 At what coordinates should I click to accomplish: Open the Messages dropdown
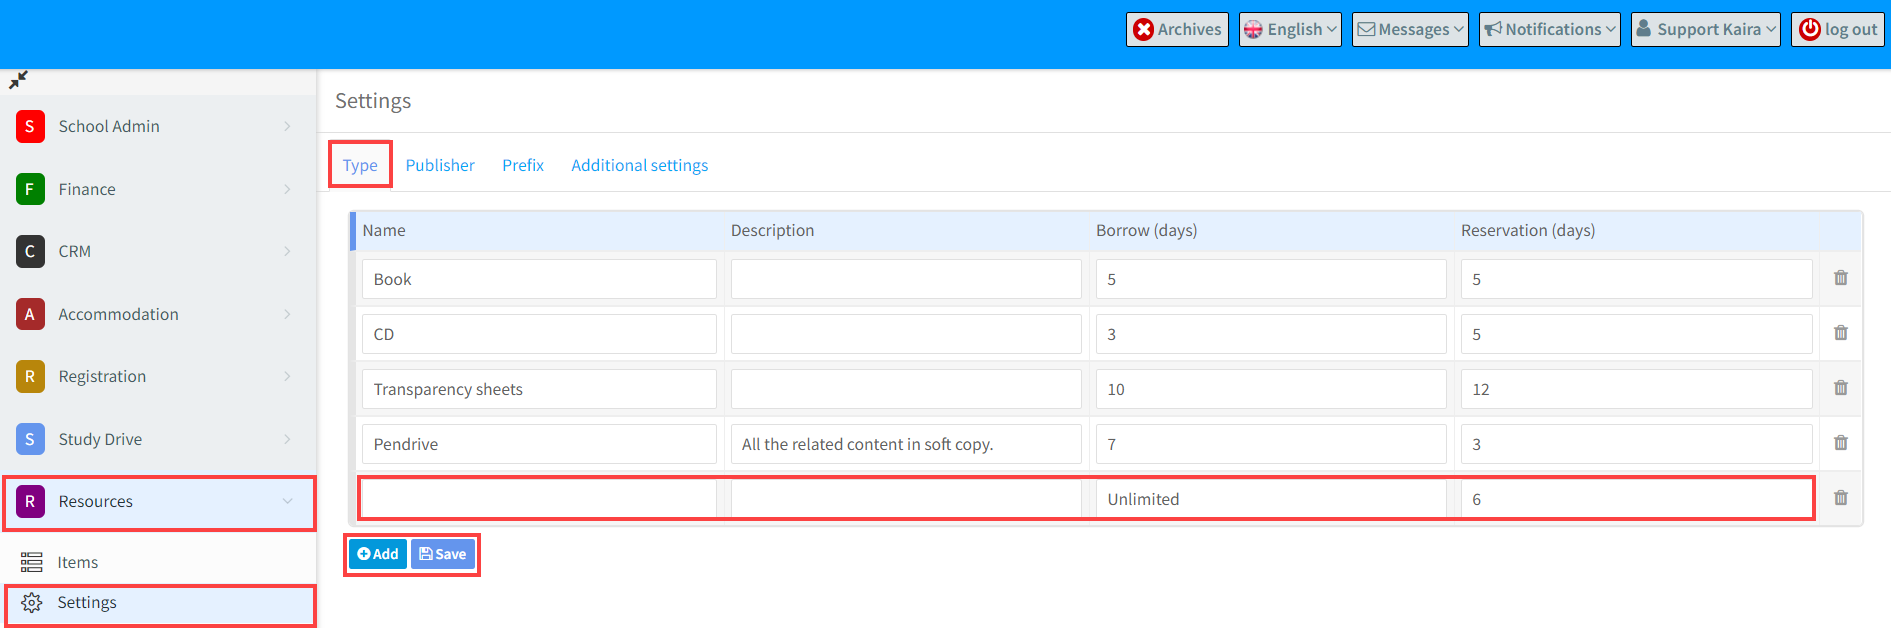click(x=1409, y=30)
